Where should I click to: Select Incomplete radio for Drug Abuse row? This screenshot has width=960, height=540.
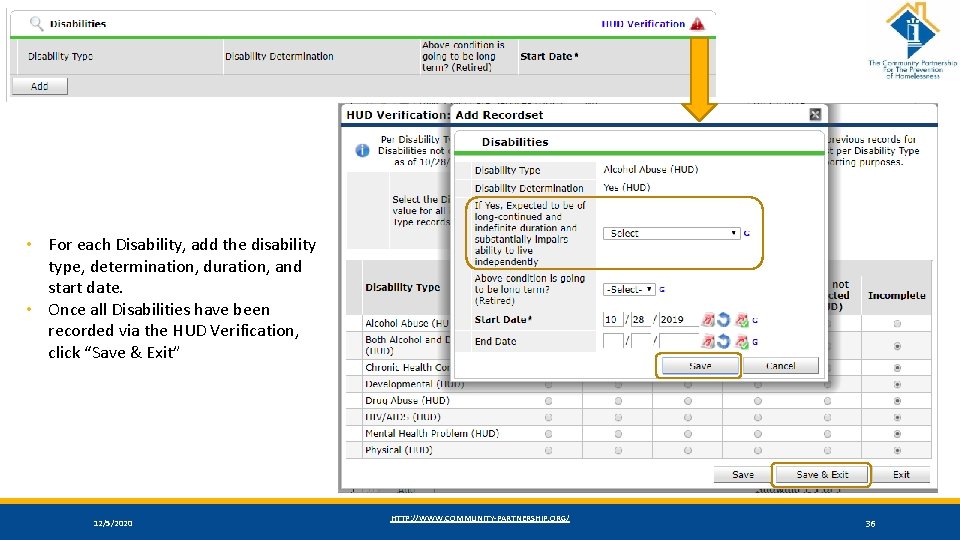point(897,401)
